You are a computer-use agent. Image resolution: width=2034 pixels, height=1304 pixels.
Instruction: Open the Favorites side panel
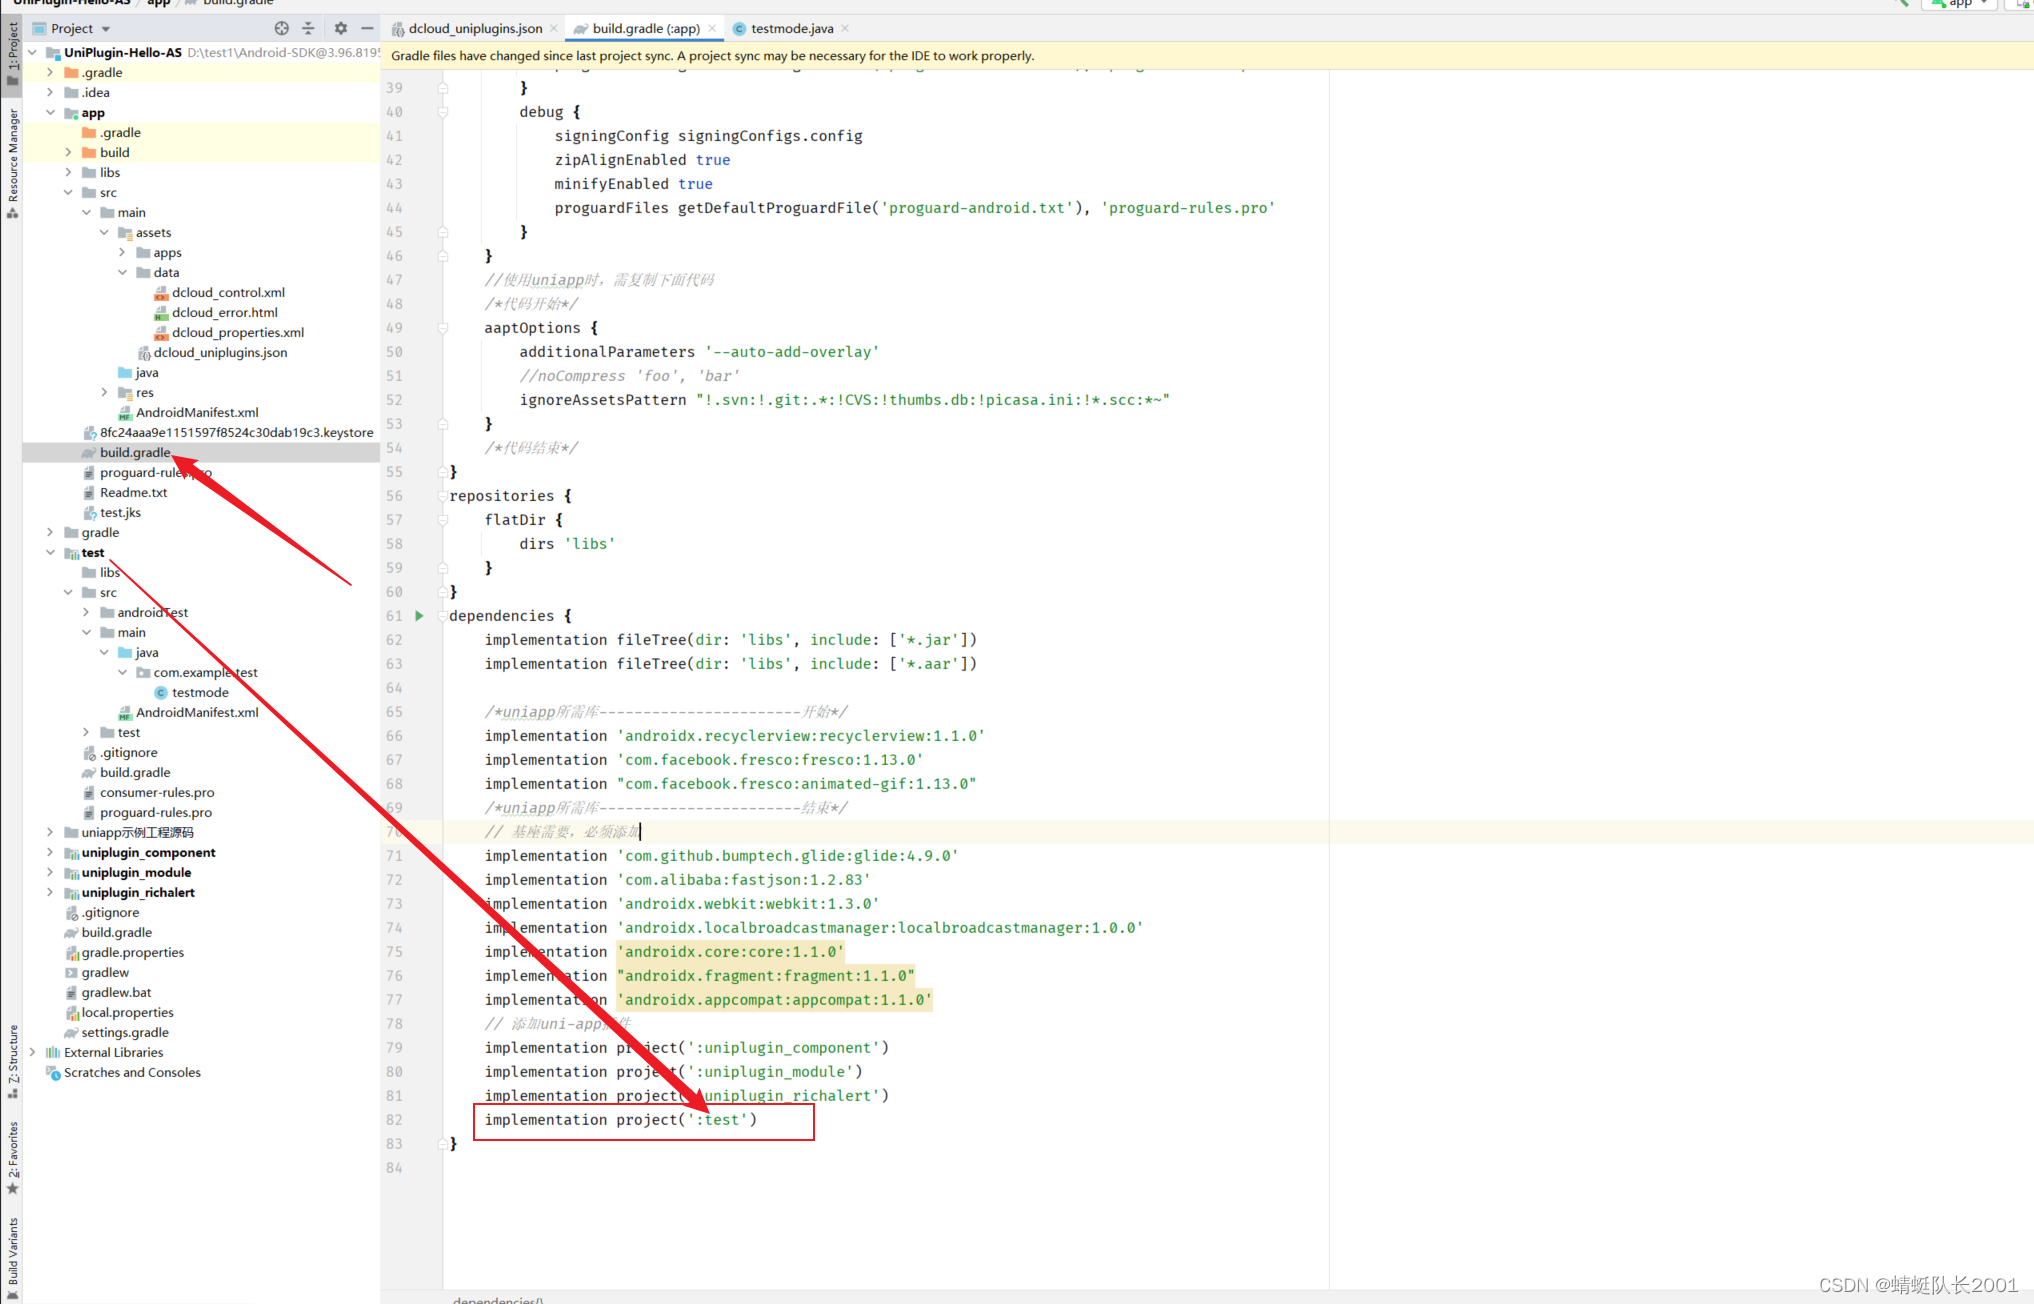[x=12, y=1156]
